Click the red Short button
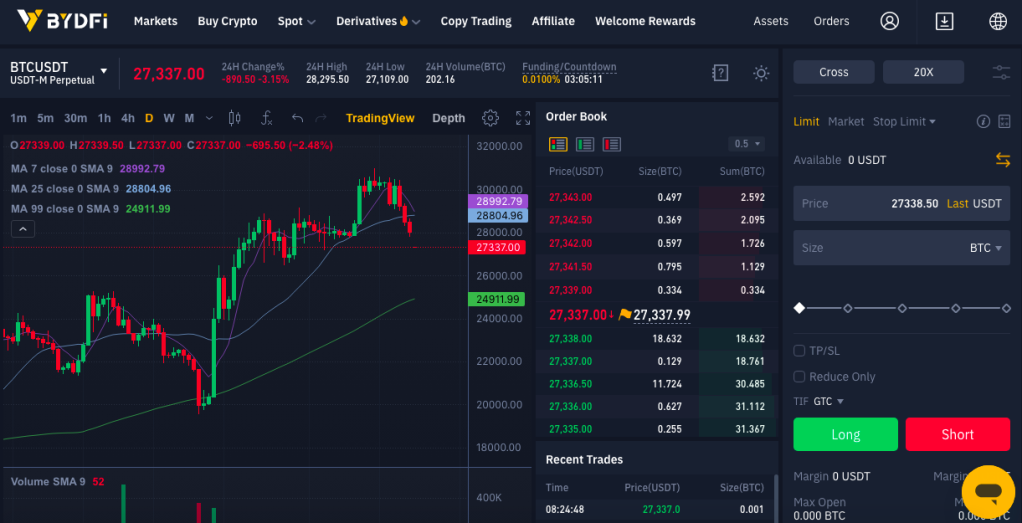Screen dimensions: 1022x523 point(957,434)
